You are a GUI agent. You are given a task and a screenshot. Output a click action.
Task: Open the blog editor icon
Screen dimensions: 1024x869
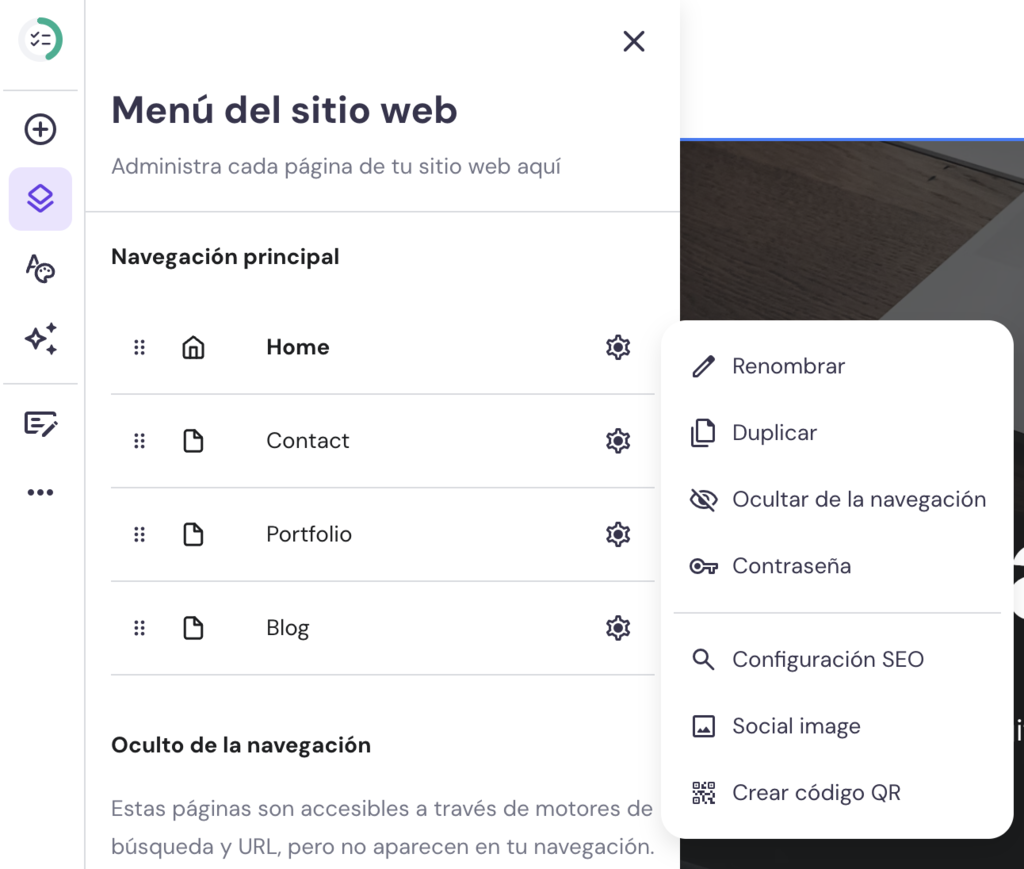coord(40,424)
